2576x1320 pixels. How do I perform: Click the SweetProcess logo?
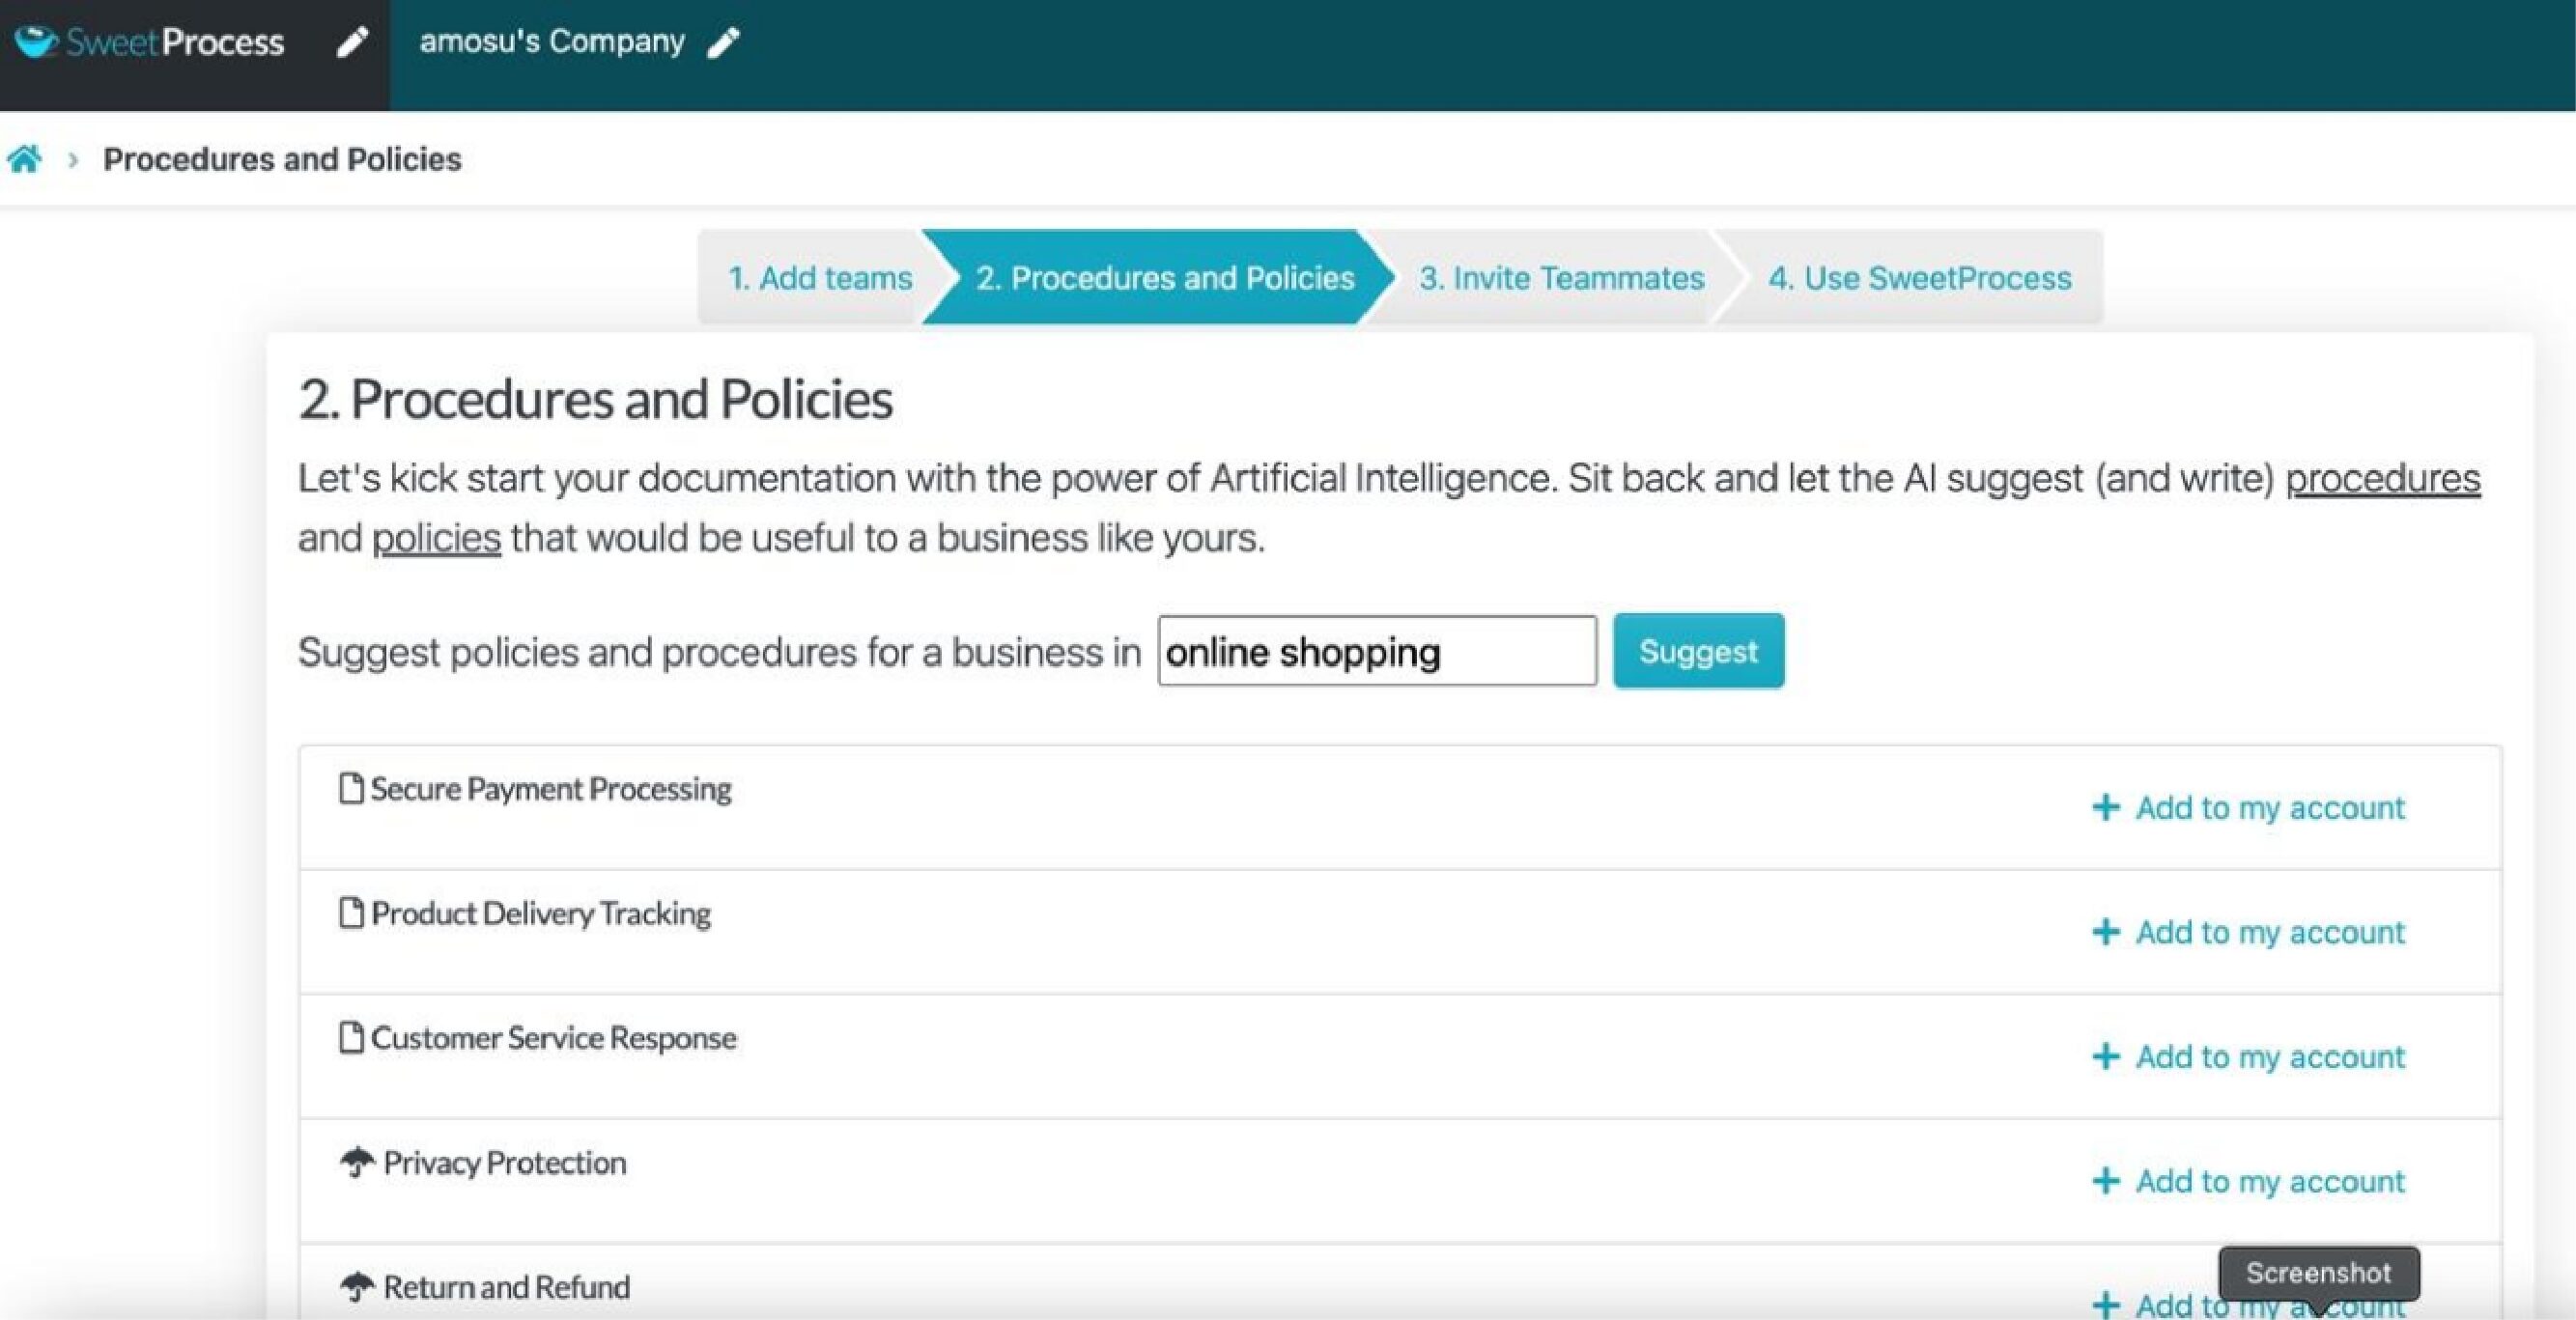click(x=150, y=42)
